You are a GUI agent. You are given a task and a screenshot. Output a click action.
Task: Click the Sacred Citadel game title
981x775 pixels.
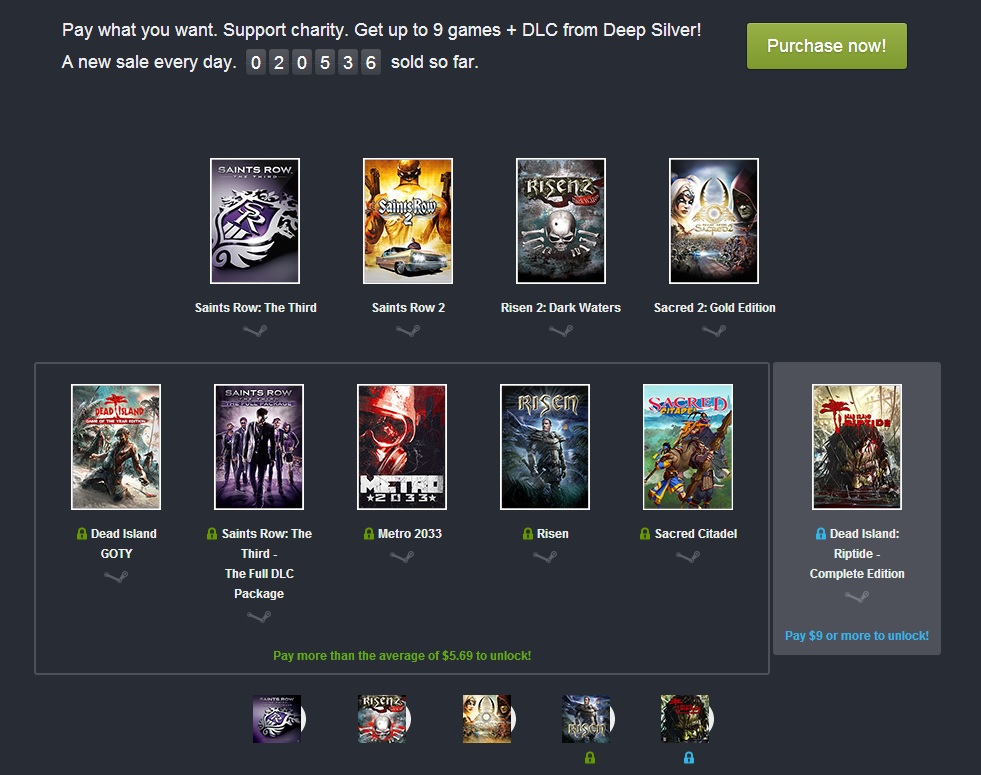pyautogui.click(x=695, y=534)
